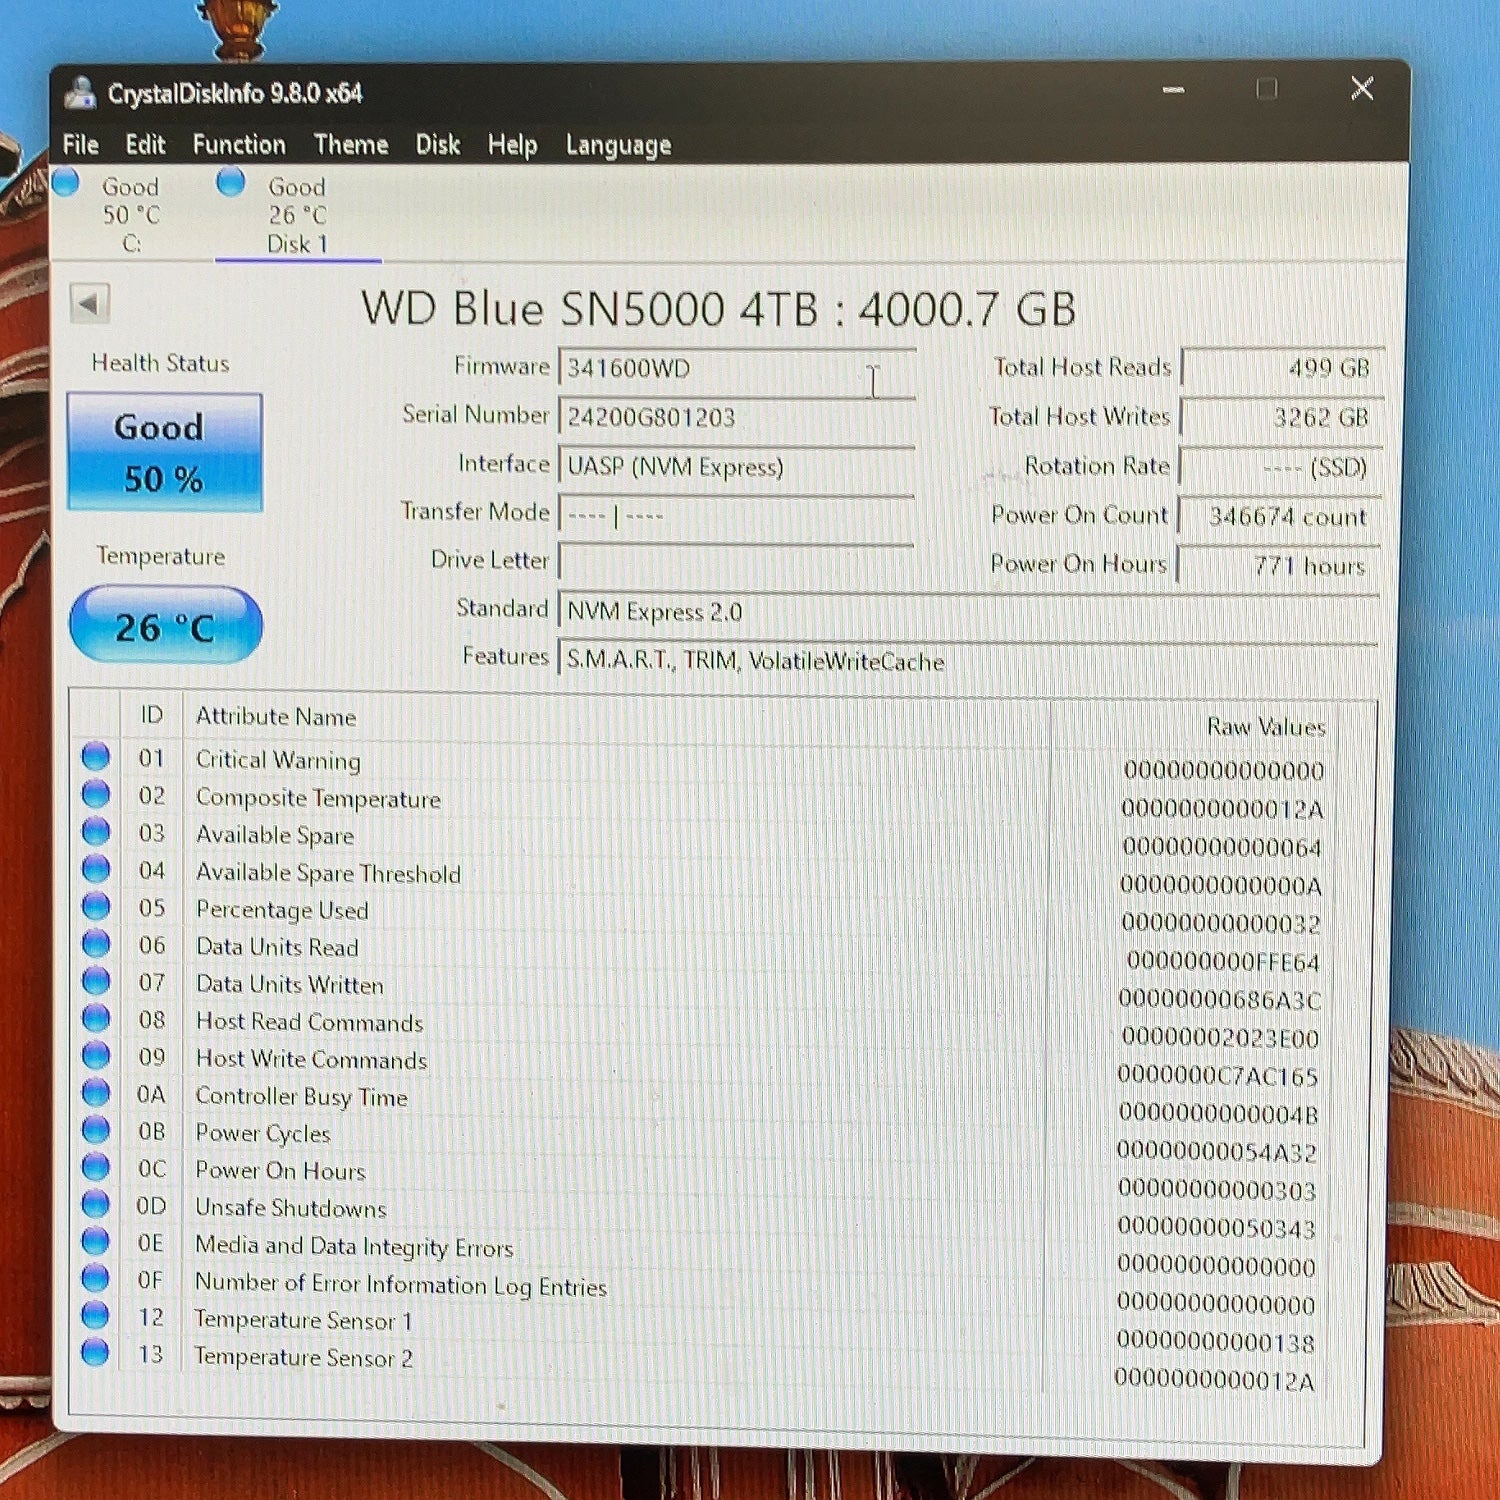Image resolution: width=1500 pixels, height=1500 pixels.
Task: Minimize the CrystalDiskInfo window
Action: point(1174,90)
